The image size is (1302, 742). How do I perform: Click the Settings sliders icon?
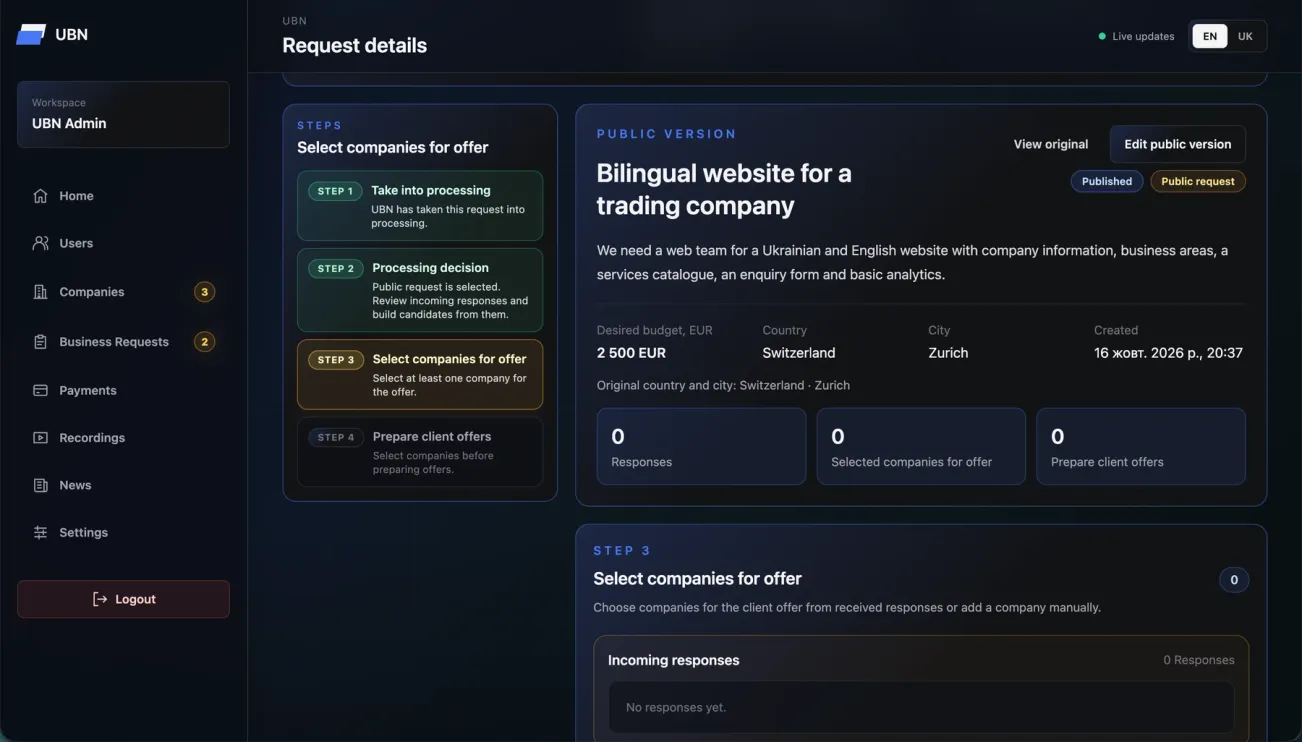(40, 533)
